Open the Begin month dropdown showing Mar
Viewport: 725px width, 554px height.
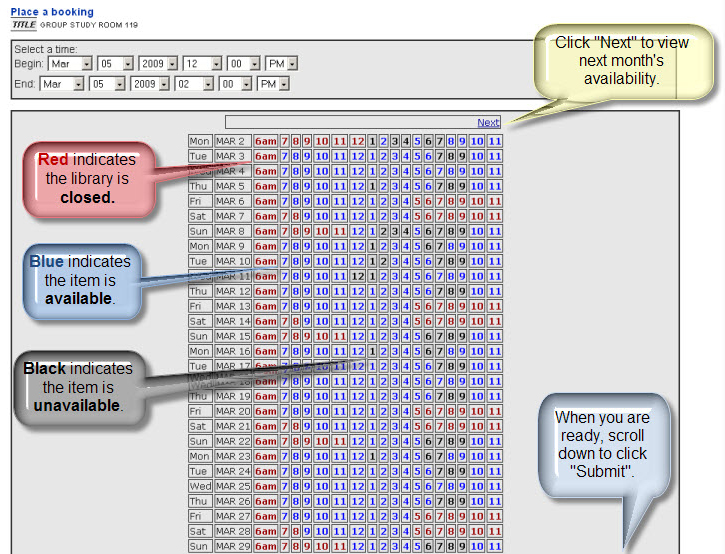point(70,64)
